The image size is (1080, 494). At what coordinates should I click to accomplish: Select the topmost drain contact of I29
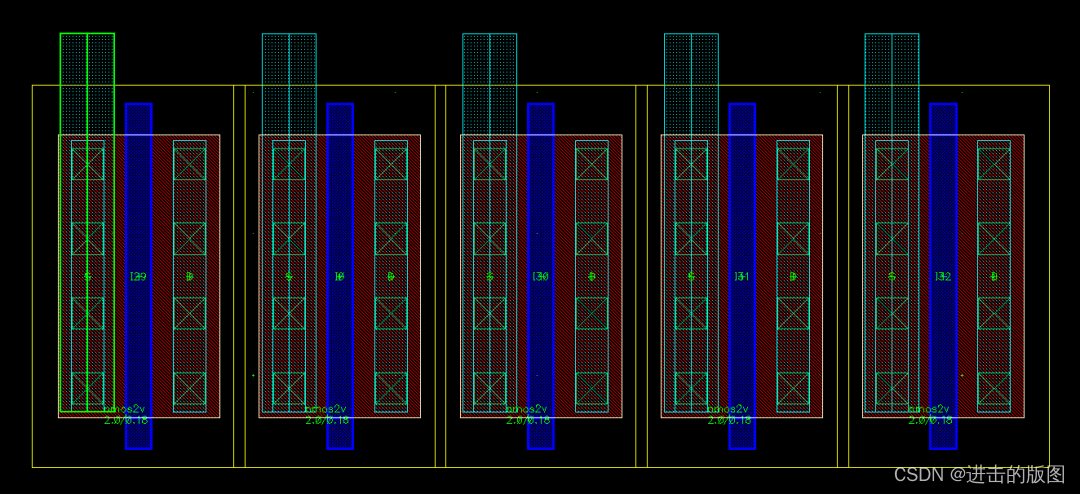tap(189, 163)
